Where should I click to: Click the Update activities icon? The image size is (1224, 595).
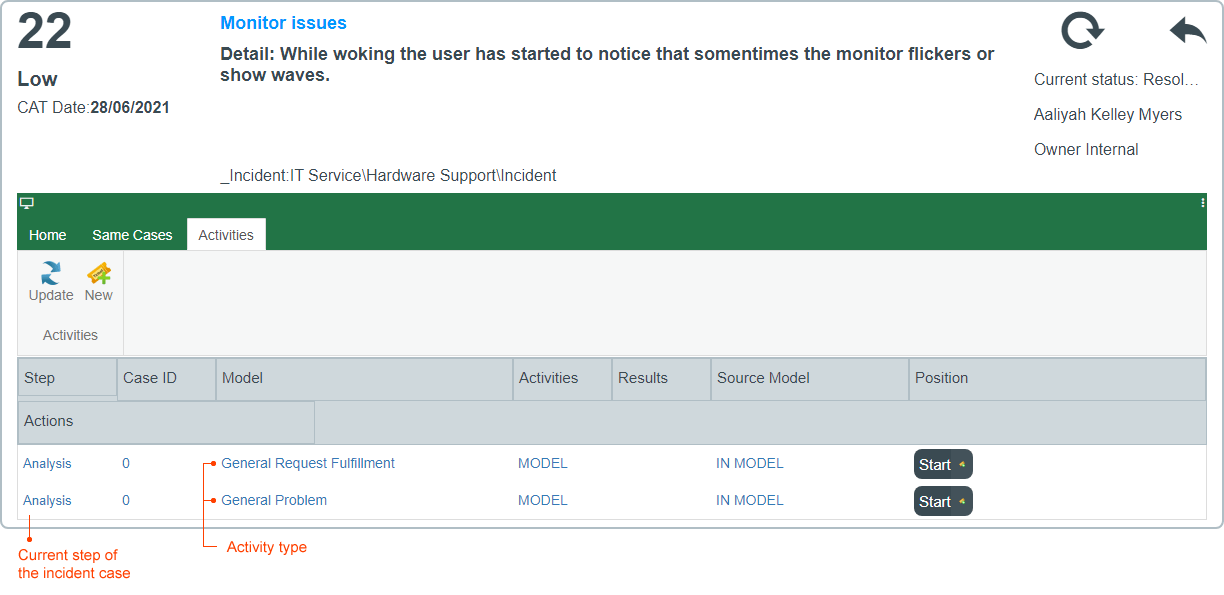click(x=51, y=273)
